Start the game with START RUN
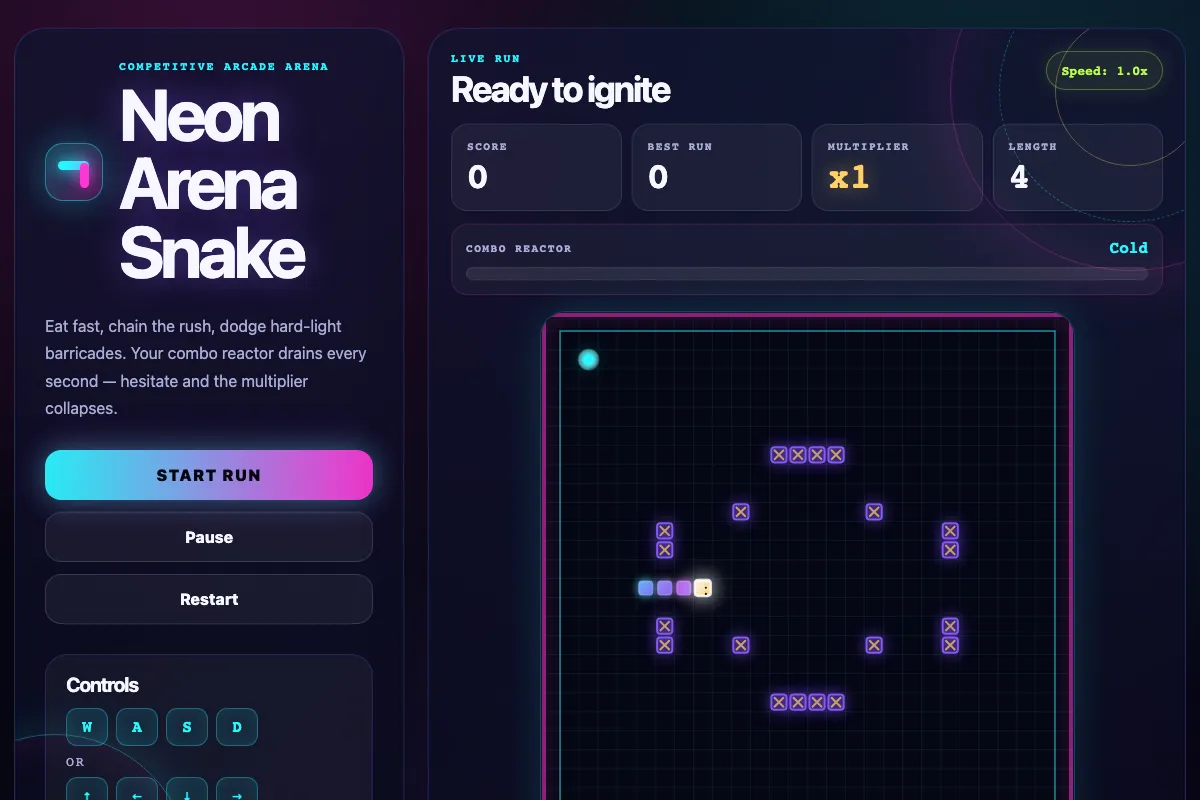The height and width of the screenshot is (800, 1200). (x=209, y=475)
